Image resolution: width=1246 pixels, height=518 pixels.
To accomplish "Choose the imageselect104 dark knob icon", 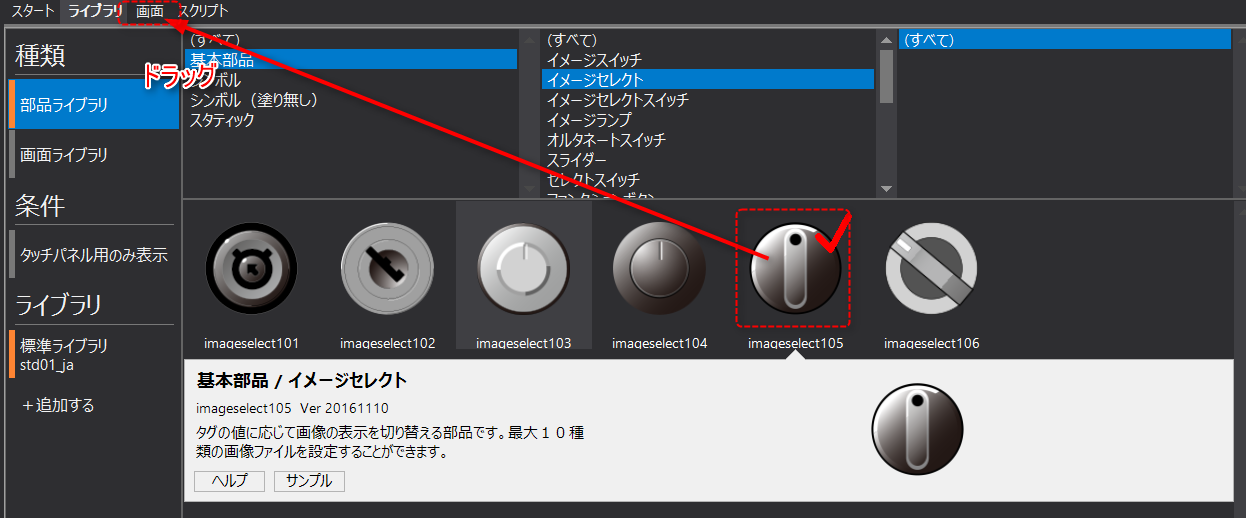I will [659, 267].
